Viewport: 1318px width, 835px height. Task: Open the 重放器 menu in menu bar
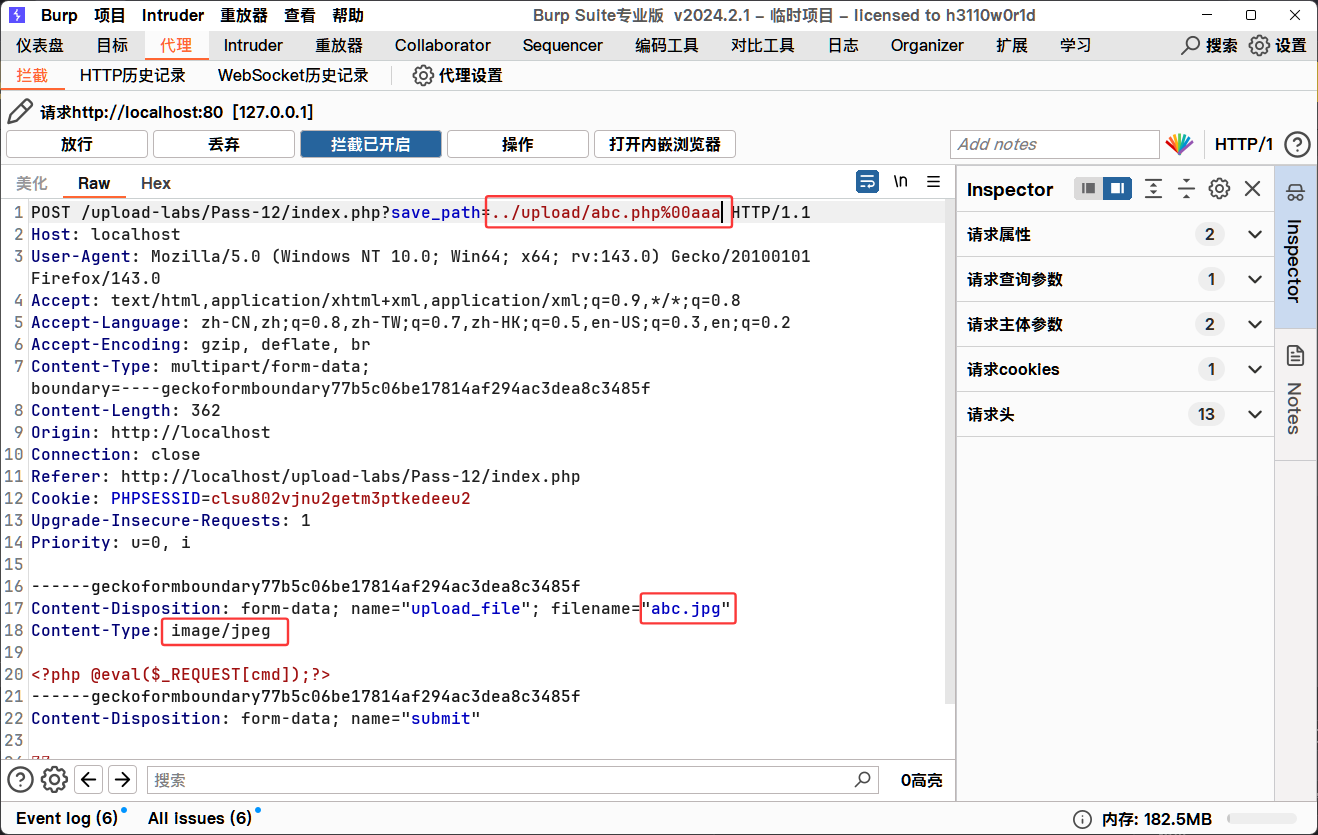(244, 15)
